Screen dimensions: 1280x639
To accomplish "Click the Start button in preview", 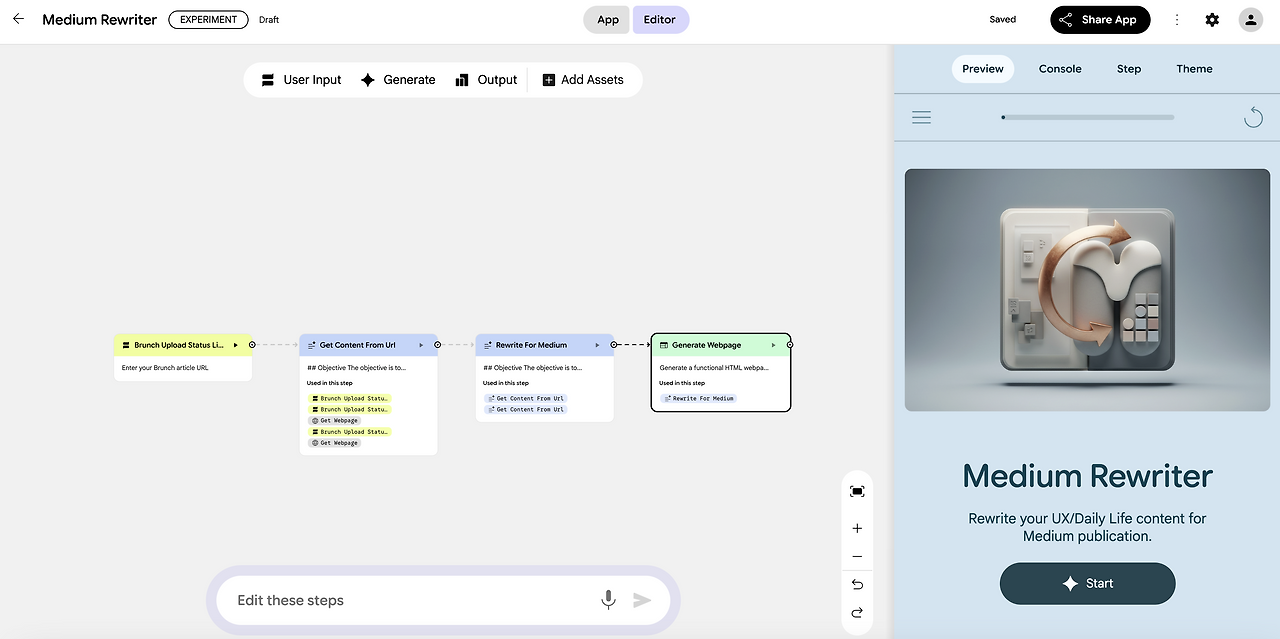I will (1087, 583).
